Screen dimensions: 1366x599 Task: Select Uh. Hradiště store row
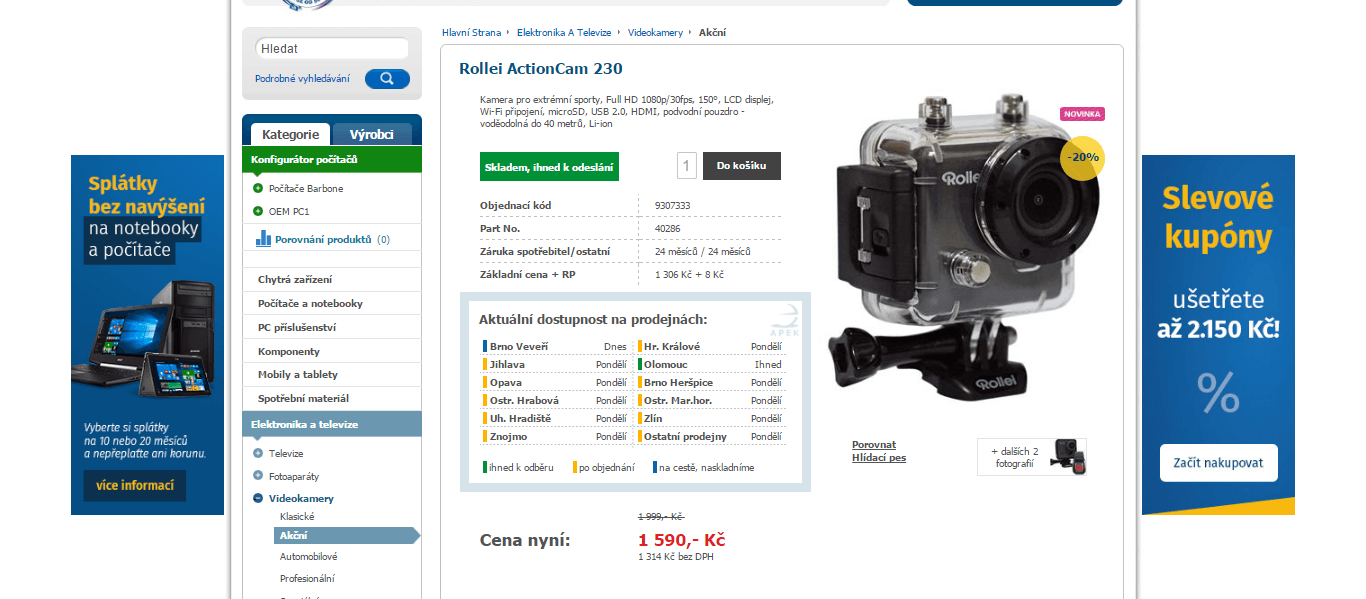pos(555,419)
